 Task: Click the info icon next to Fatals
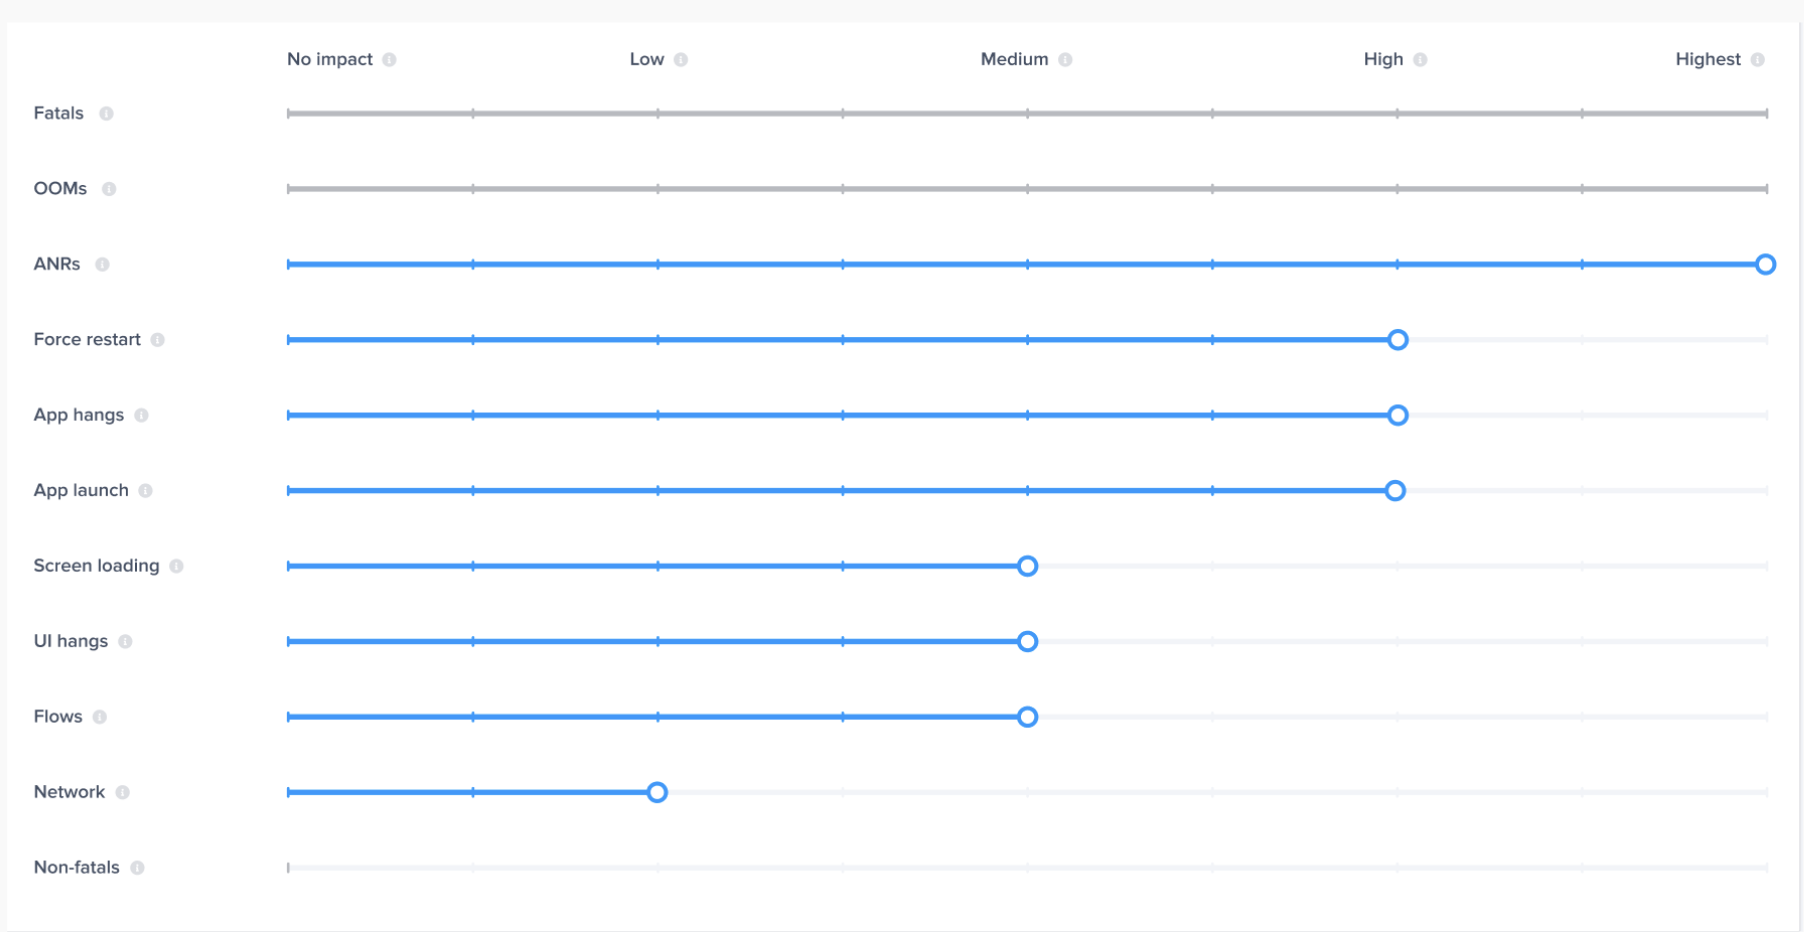pyautogui.click(x=106, y=114)
